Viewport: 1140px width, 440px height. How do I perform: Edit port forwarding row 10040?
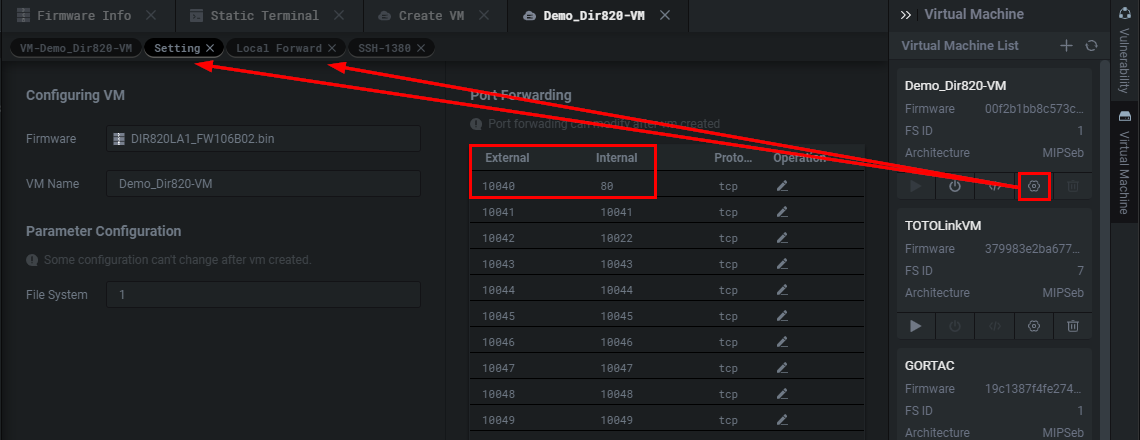[x=782, y=186]
